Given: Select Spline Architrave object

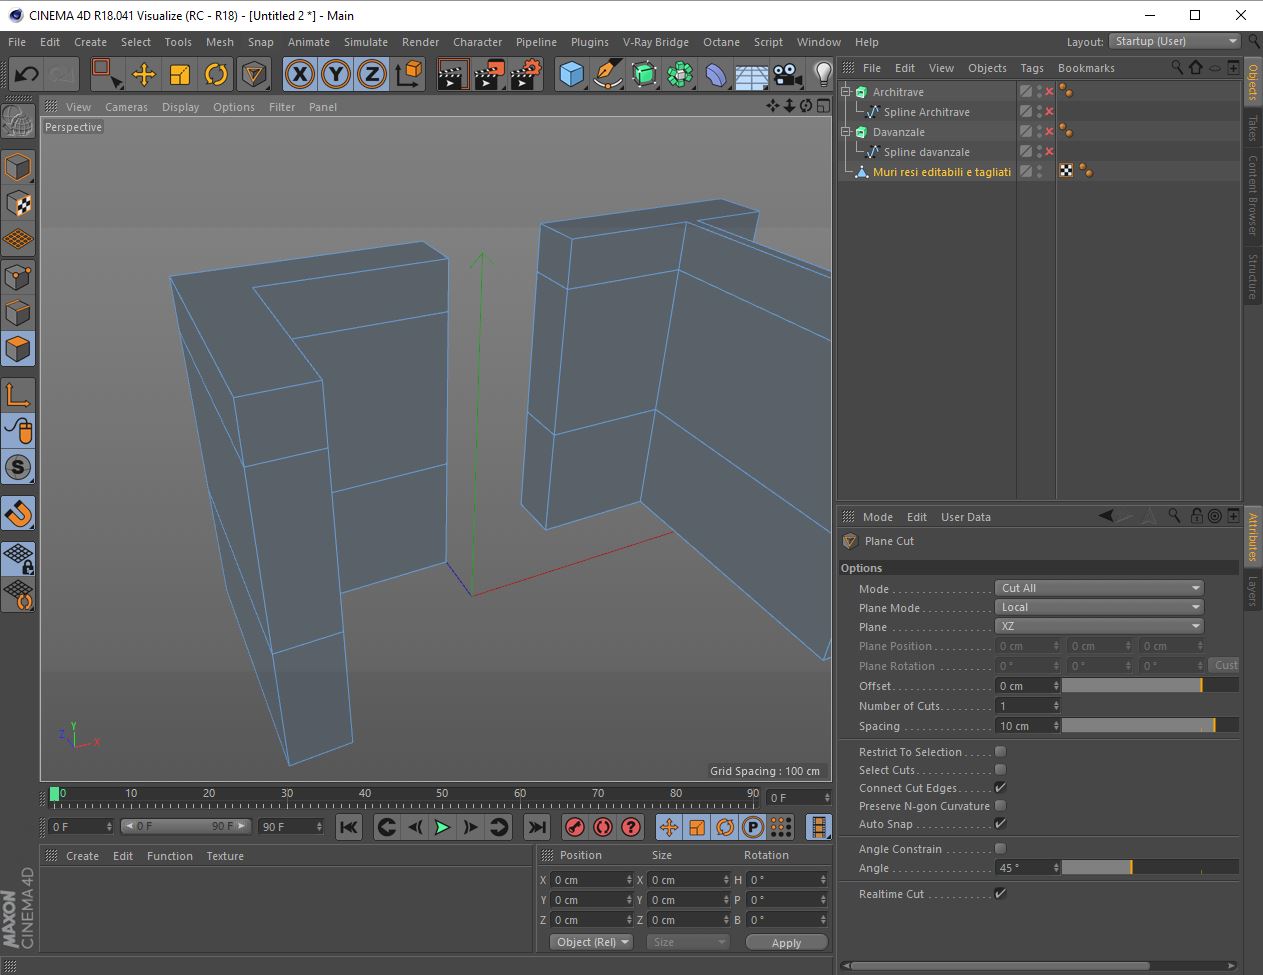Looking at the screenshot, I should [x=927, y=112].
